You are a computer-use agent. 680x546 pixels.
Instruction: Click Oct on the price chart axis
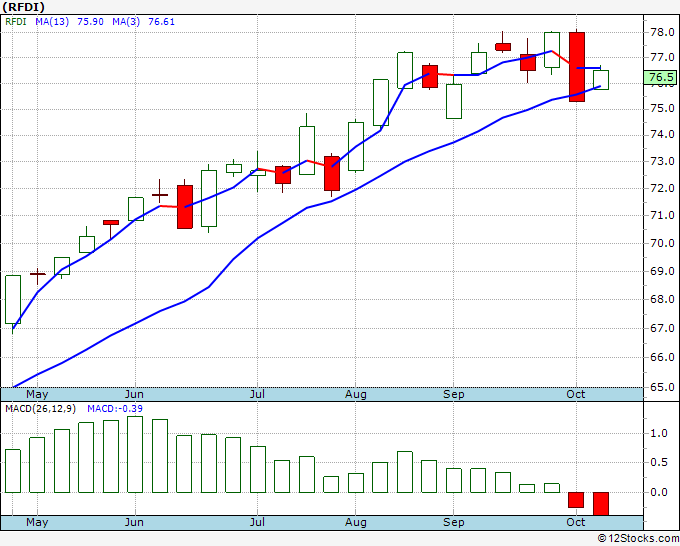pyautogui.click(x=575, y=395)
